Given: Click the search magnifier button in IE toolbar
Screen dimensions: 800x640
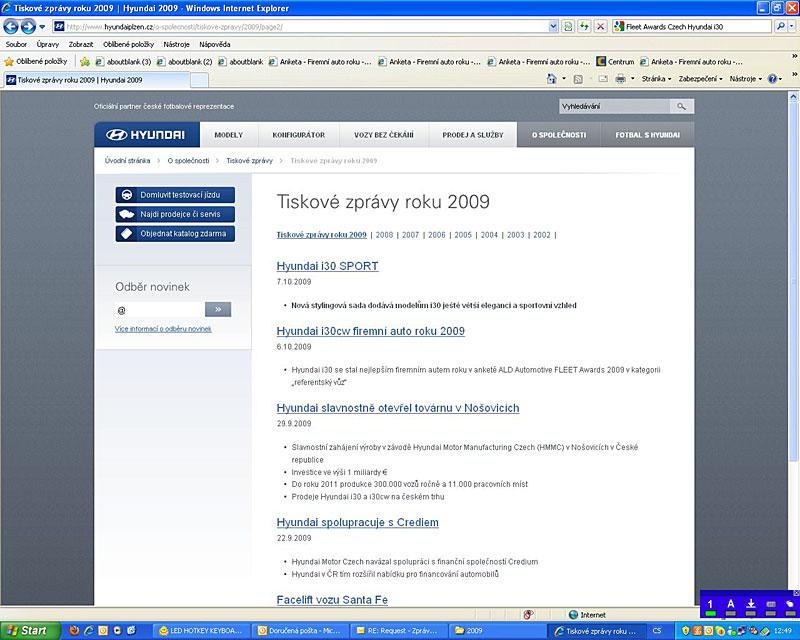Looking at the screenshot, I should click(780, 27).
